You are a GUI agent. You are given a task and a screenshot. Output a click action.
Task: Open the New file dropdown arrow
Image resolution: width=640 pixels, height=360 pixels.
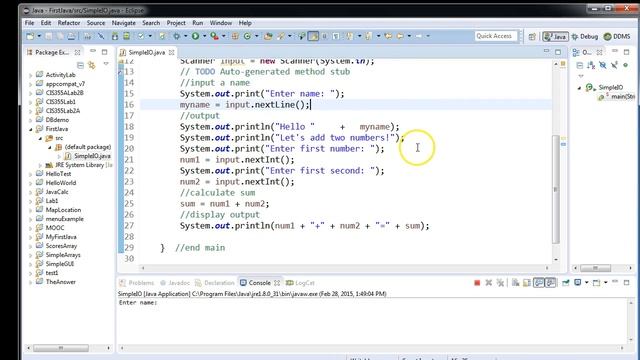[39, 36]
